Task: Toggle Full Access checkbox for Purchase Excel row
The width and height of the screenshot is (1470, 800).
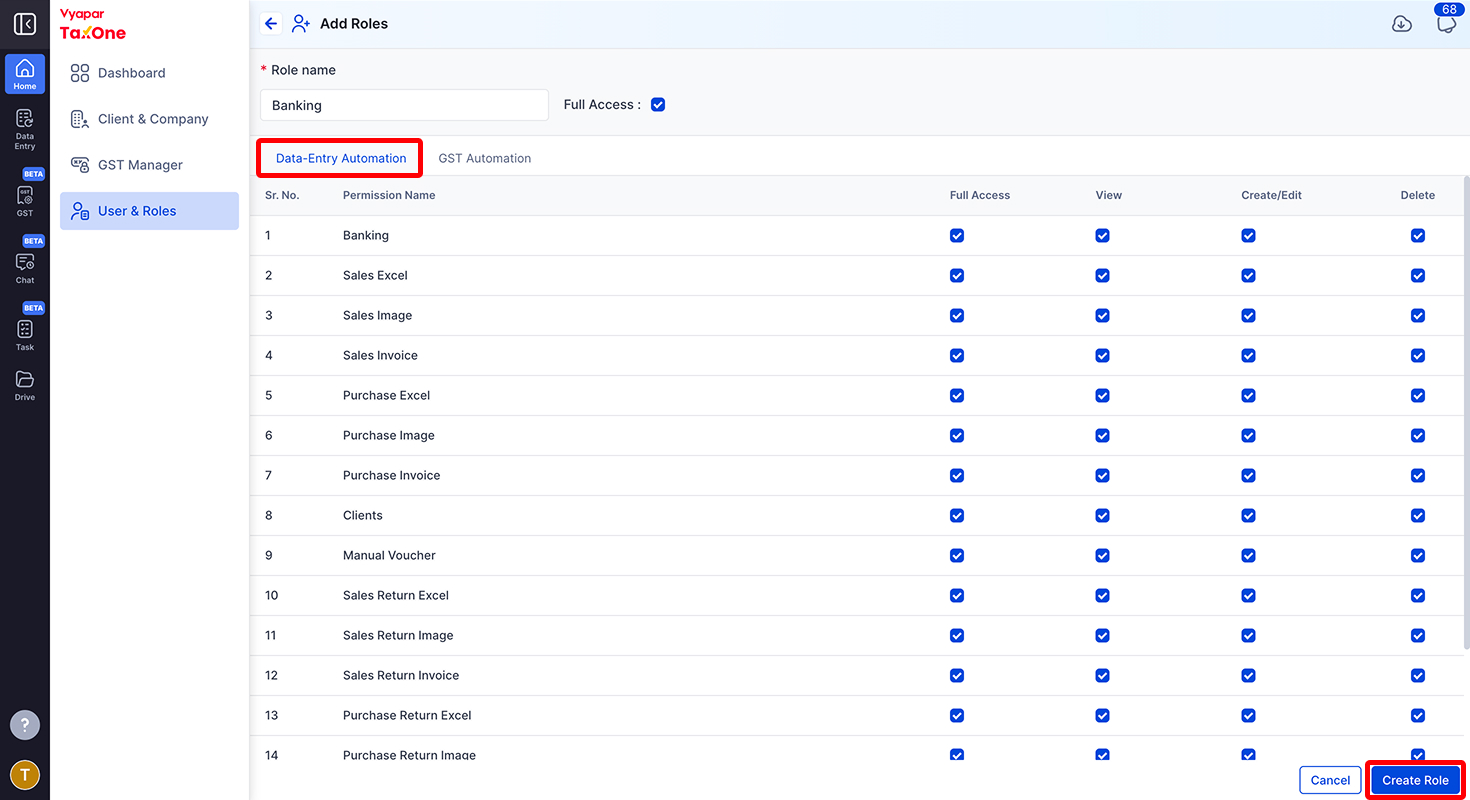Action: click(x=957, y=395)
